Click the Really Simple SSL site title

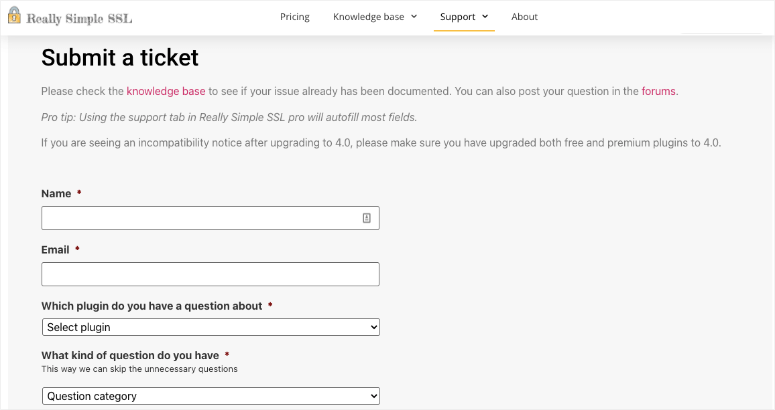(79, 19)
